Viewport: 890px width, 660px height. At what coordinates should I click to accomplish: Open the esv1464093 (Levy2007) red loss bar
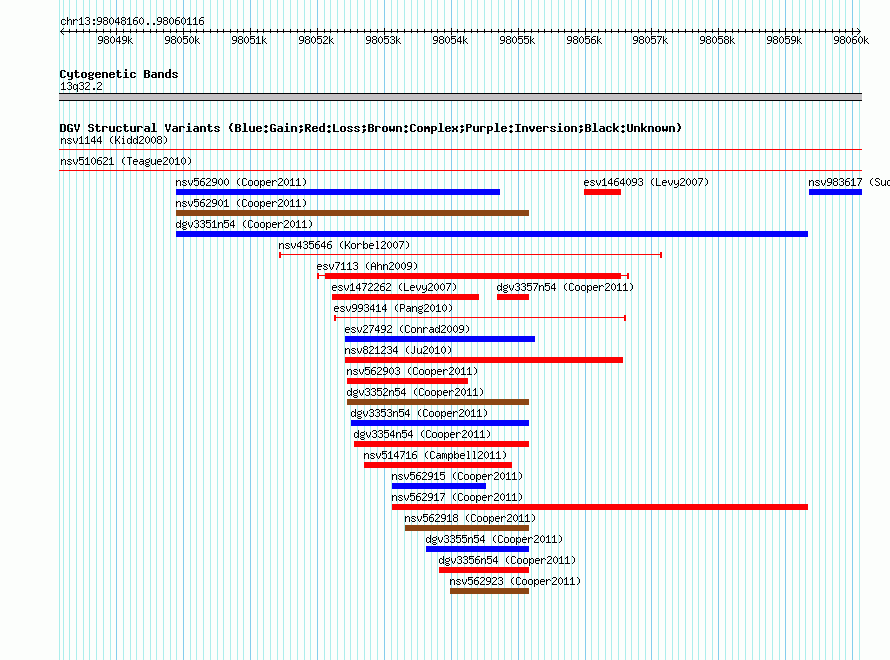click(602, 192)
